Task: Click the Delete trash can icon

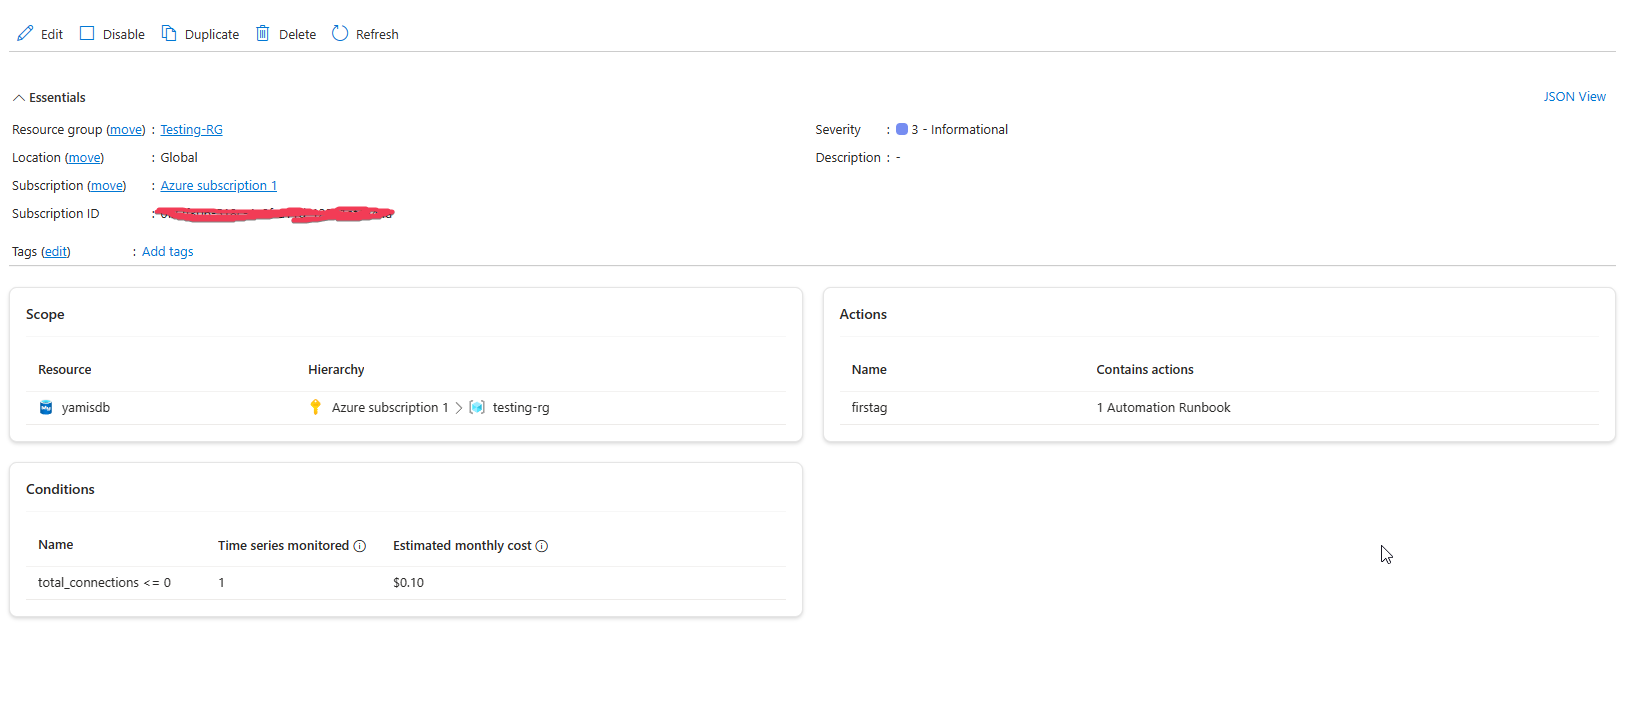Action: [x=263, y=33]
